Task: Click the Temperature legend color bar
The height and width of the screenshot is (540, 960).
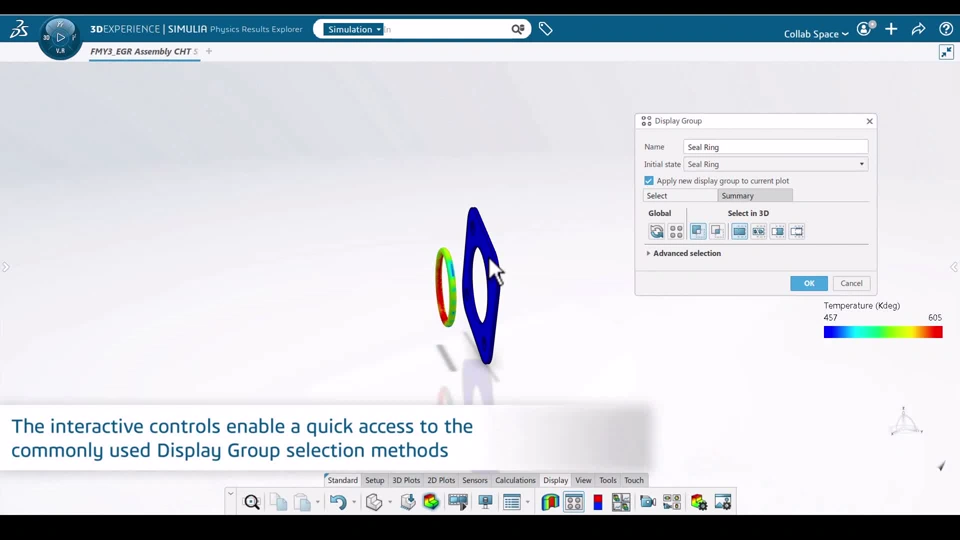Action: tap(883, 332)
